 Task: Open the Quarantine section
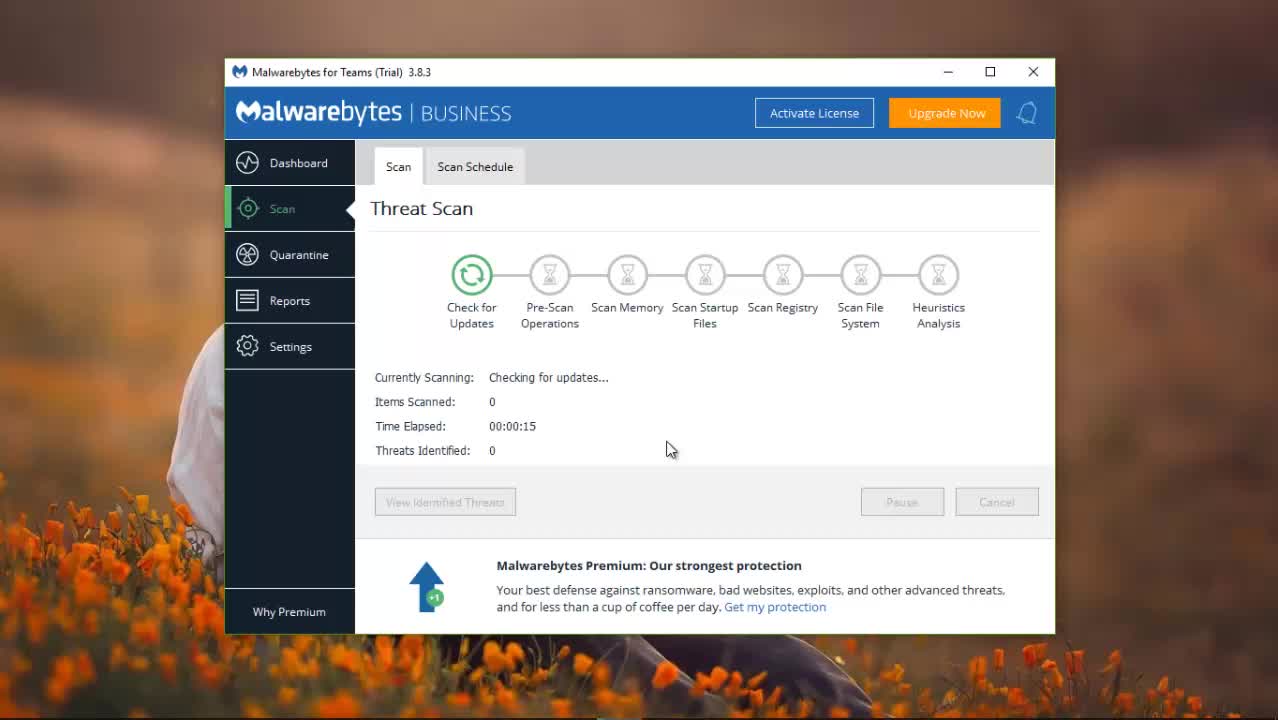290,255
